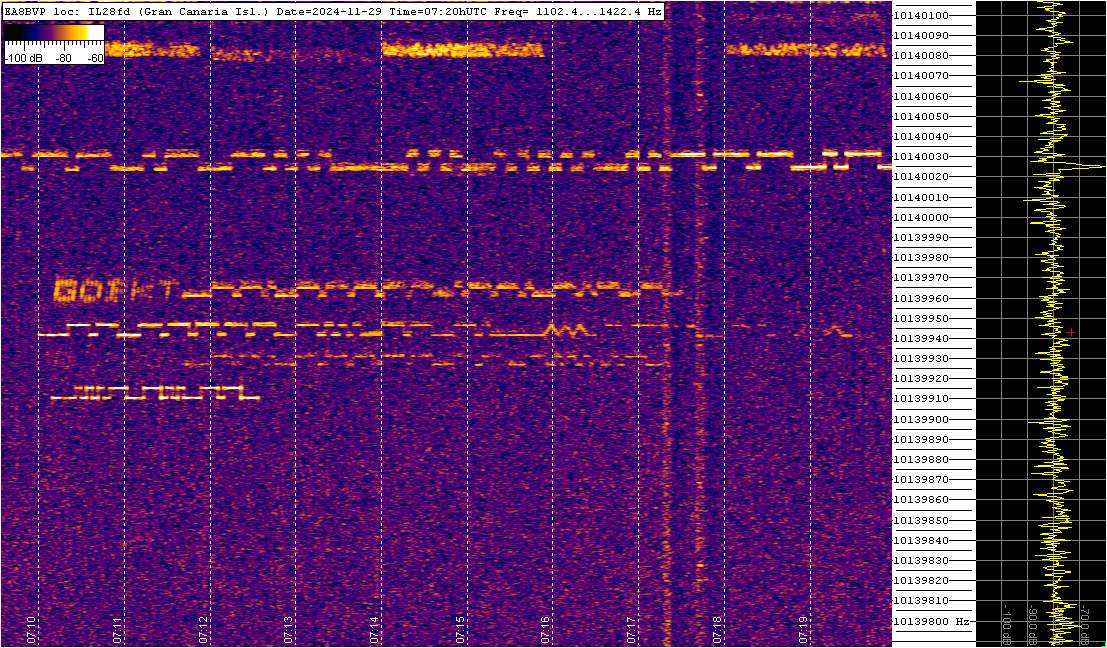Click the 10139910 frequency label
1107x648 pixels.
(920, 399)
